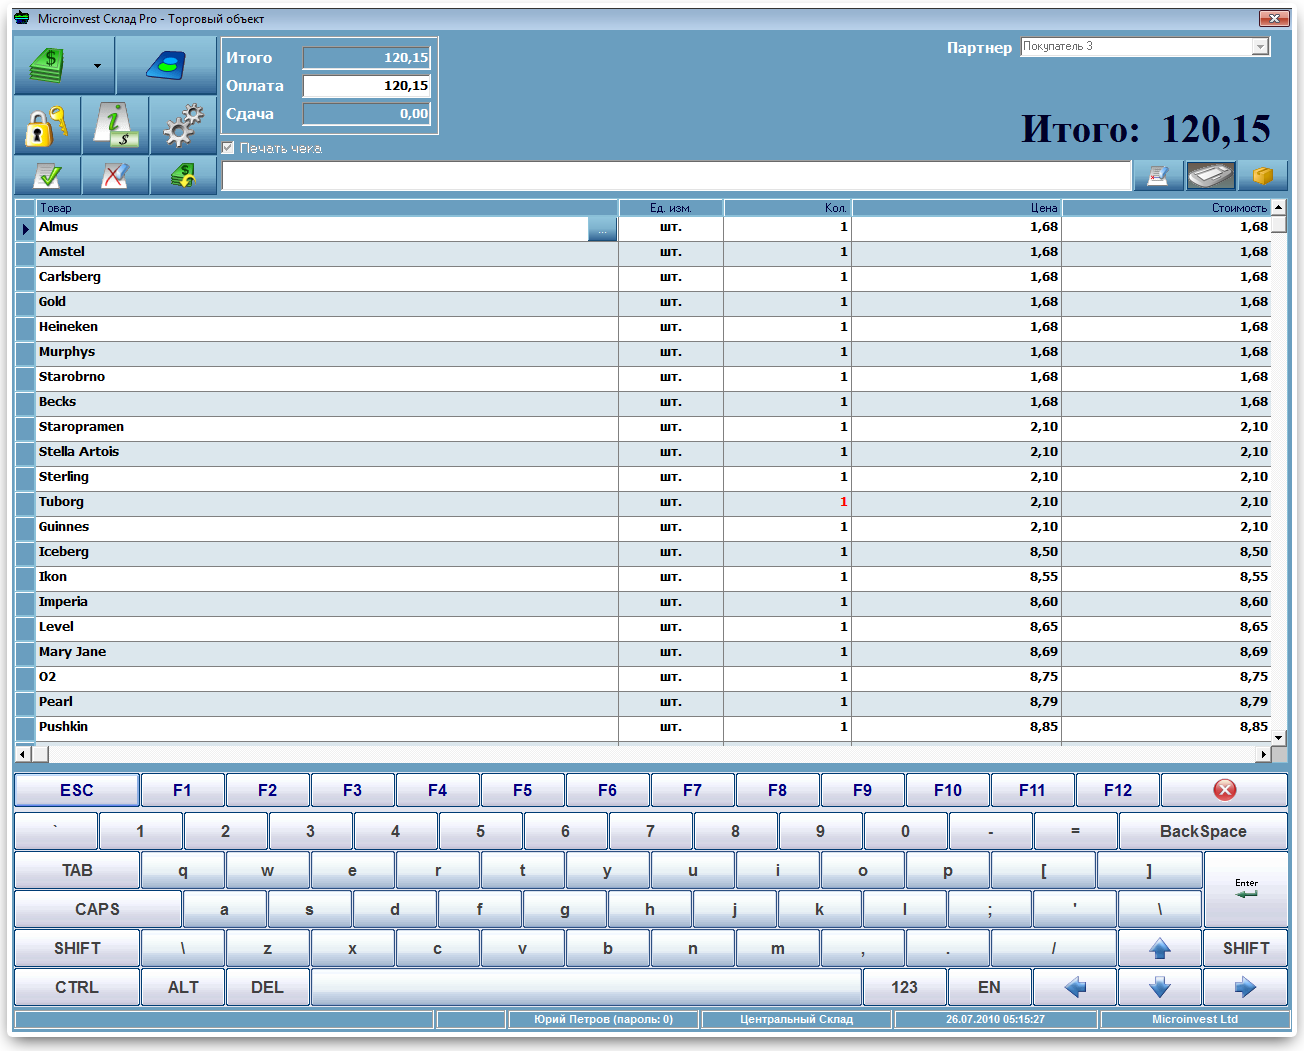Click the Стоимость column header

pyautogui.click(x=1166, y=208)
